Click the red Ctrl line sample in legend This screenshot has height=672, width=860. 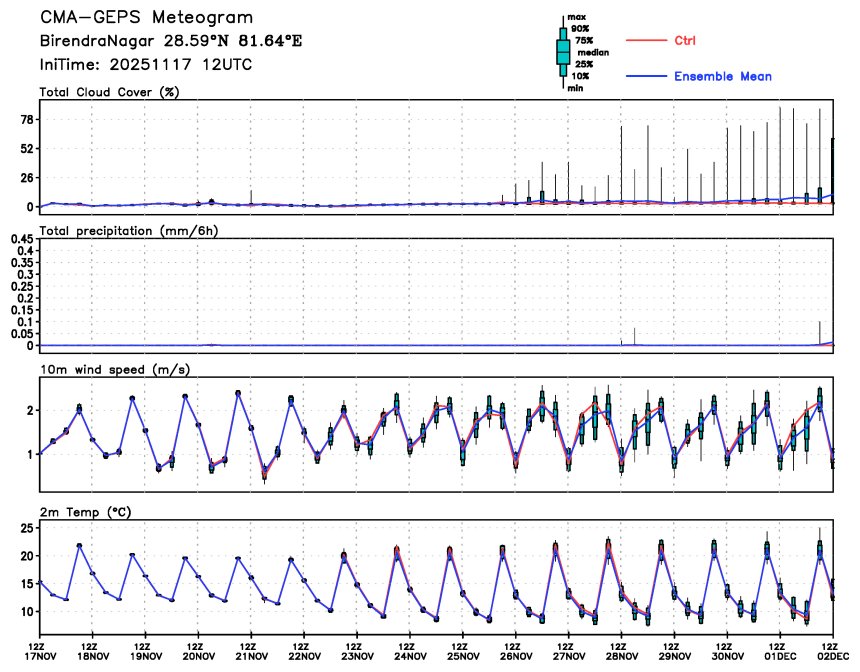click(646, 41)
